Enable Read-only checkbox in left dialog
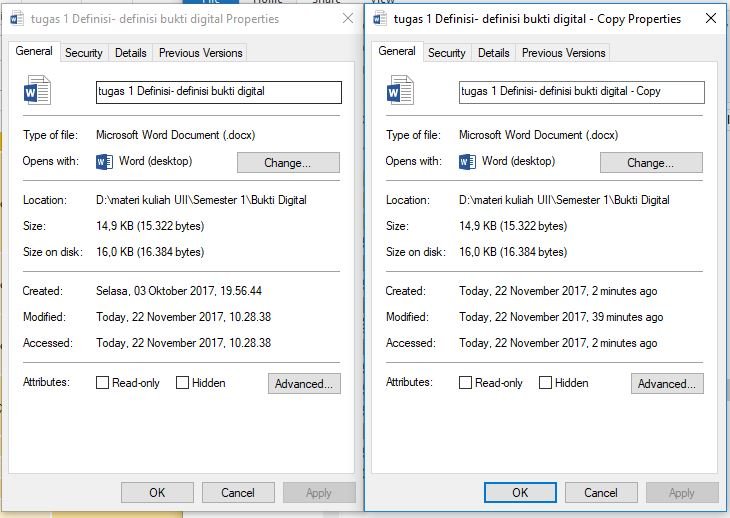Image resolution: width=730 pixels, height=518 pixels. (x=103, y=383)
